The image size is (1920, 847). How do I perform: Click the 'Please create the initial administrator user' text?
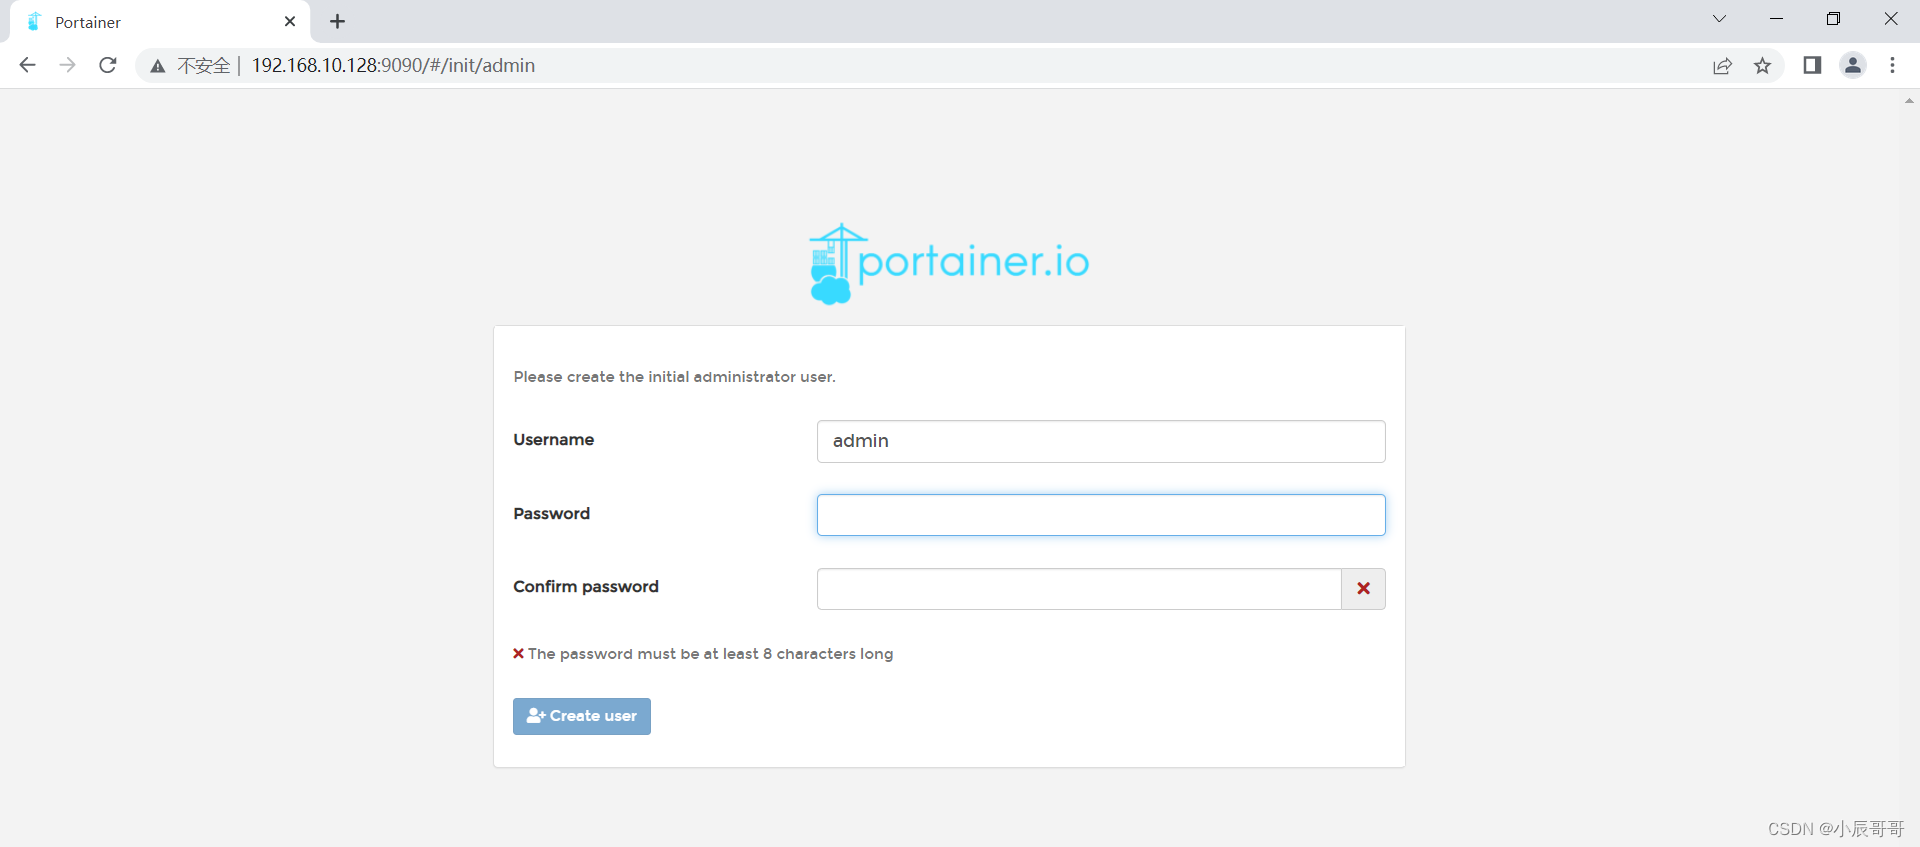675,377
